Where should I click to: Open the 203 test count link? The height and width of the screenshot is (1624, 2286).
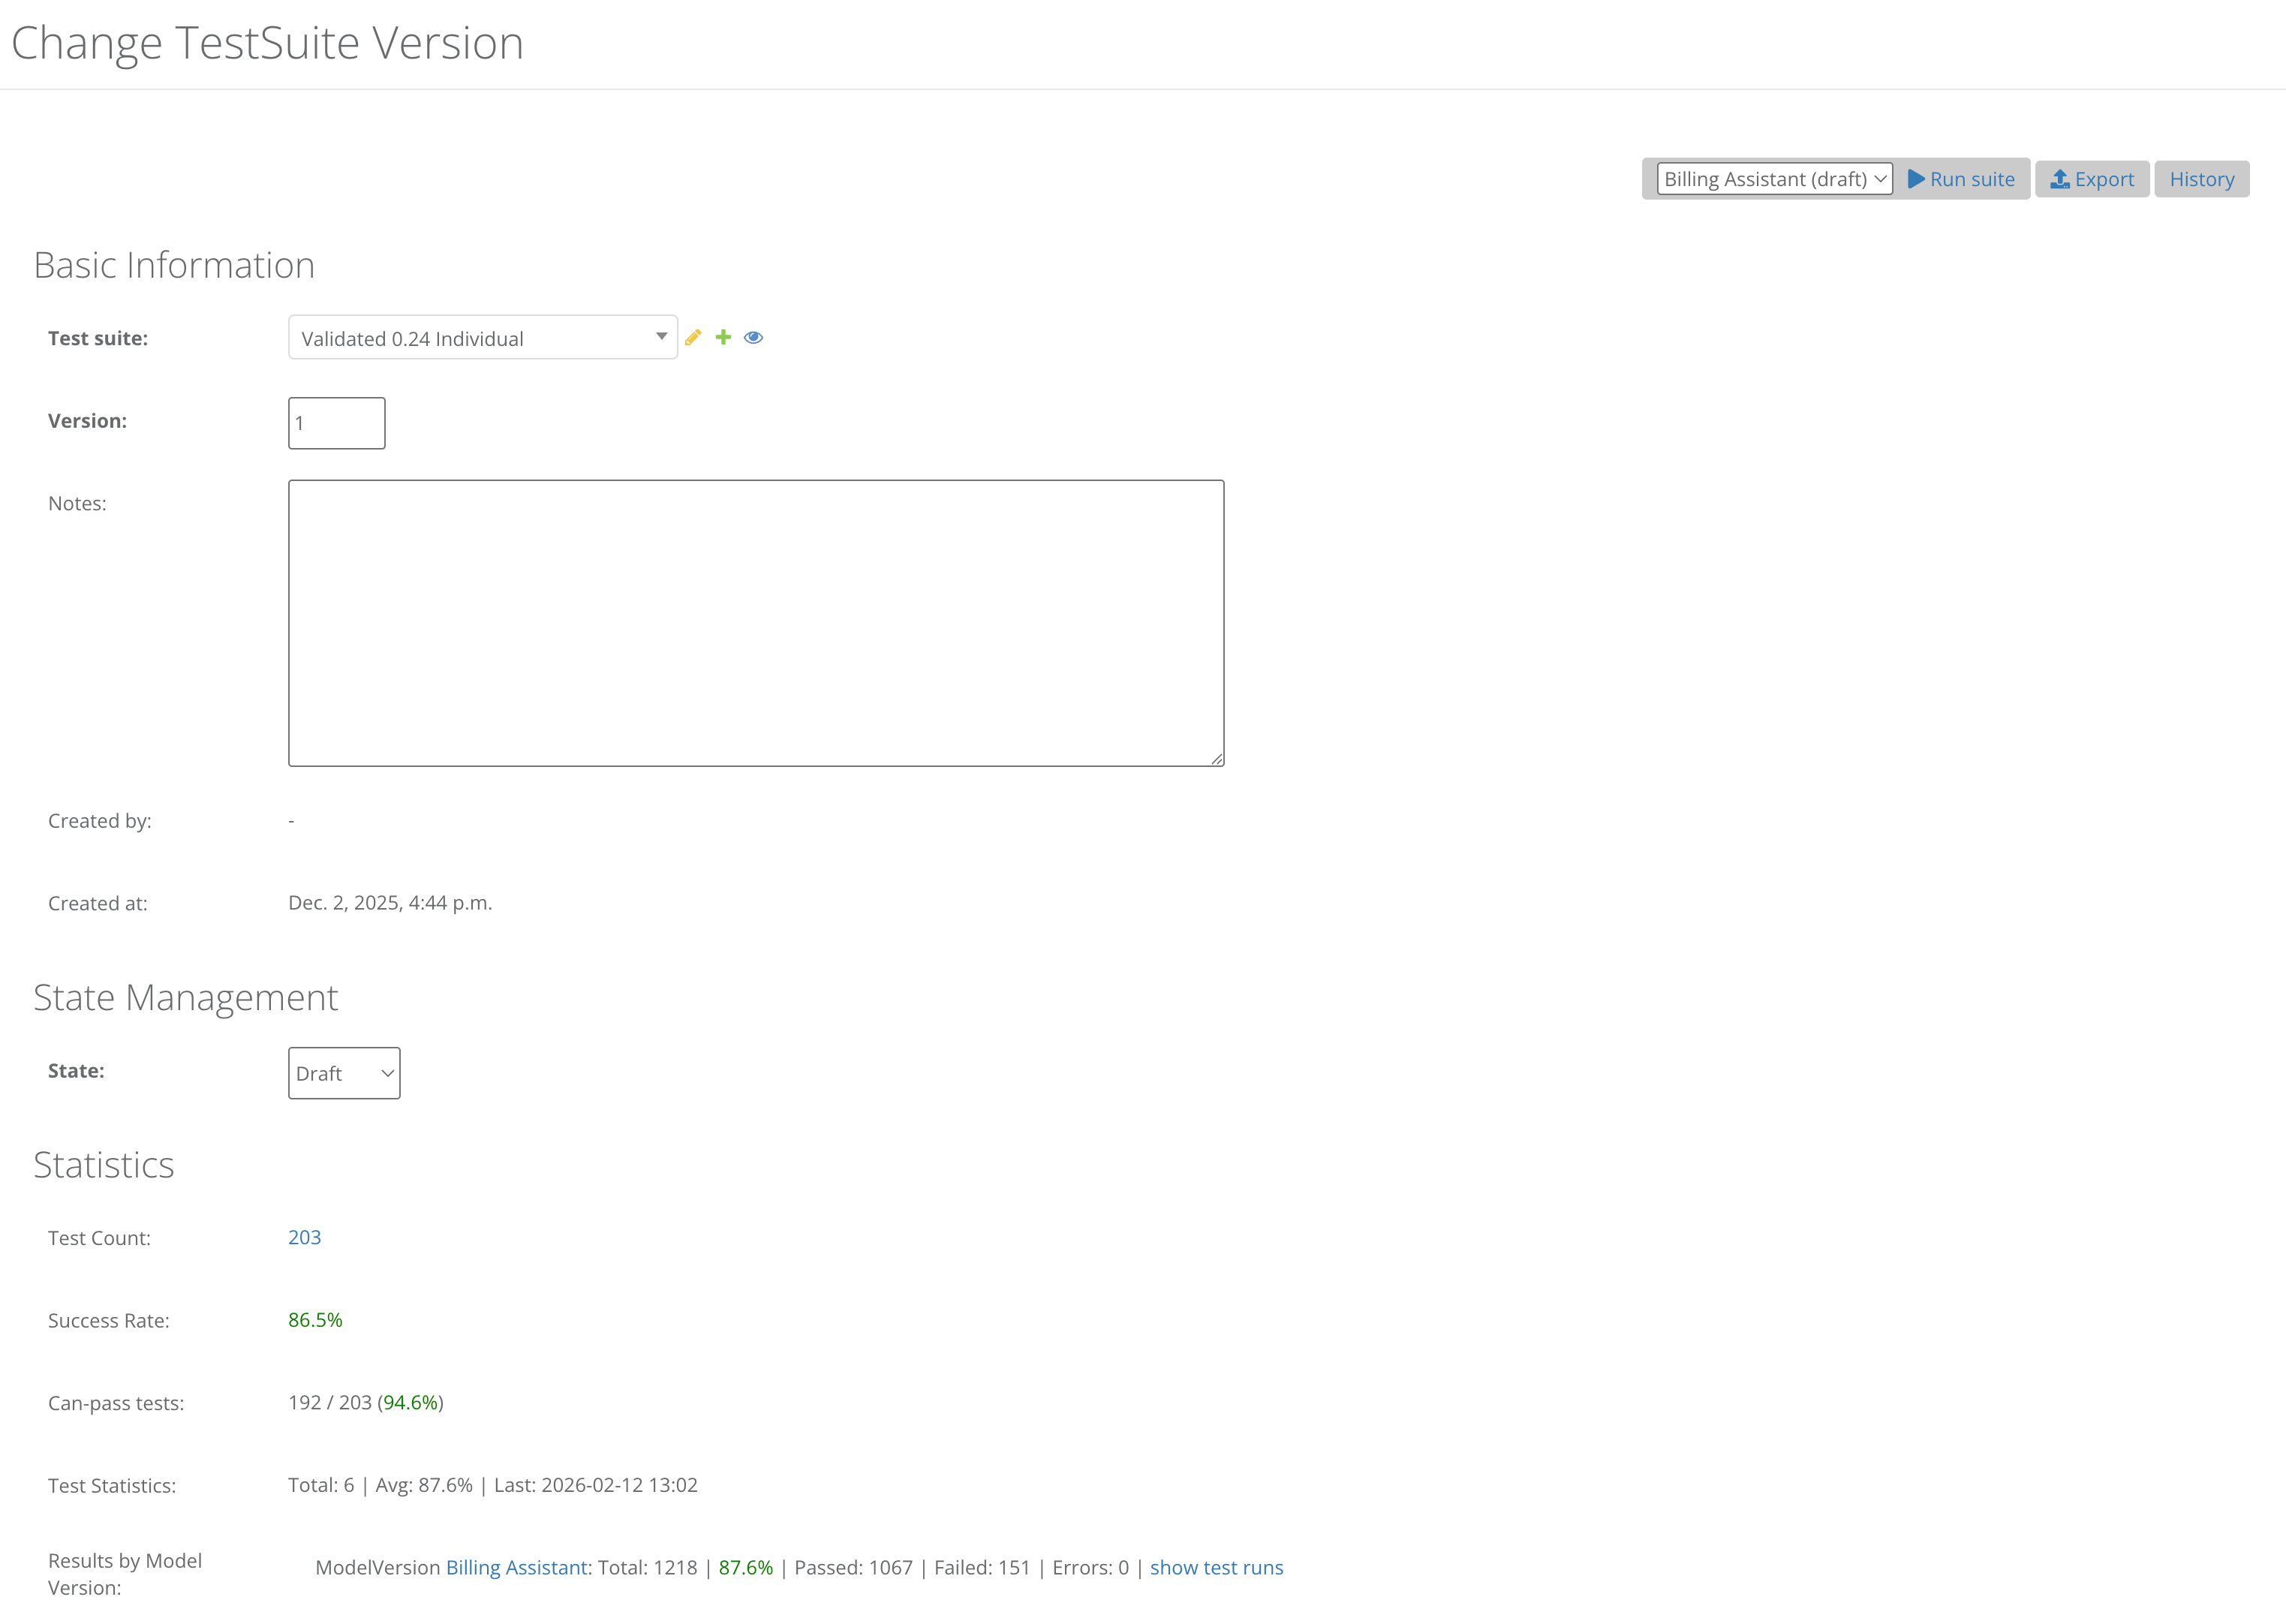coord(304,1237)
